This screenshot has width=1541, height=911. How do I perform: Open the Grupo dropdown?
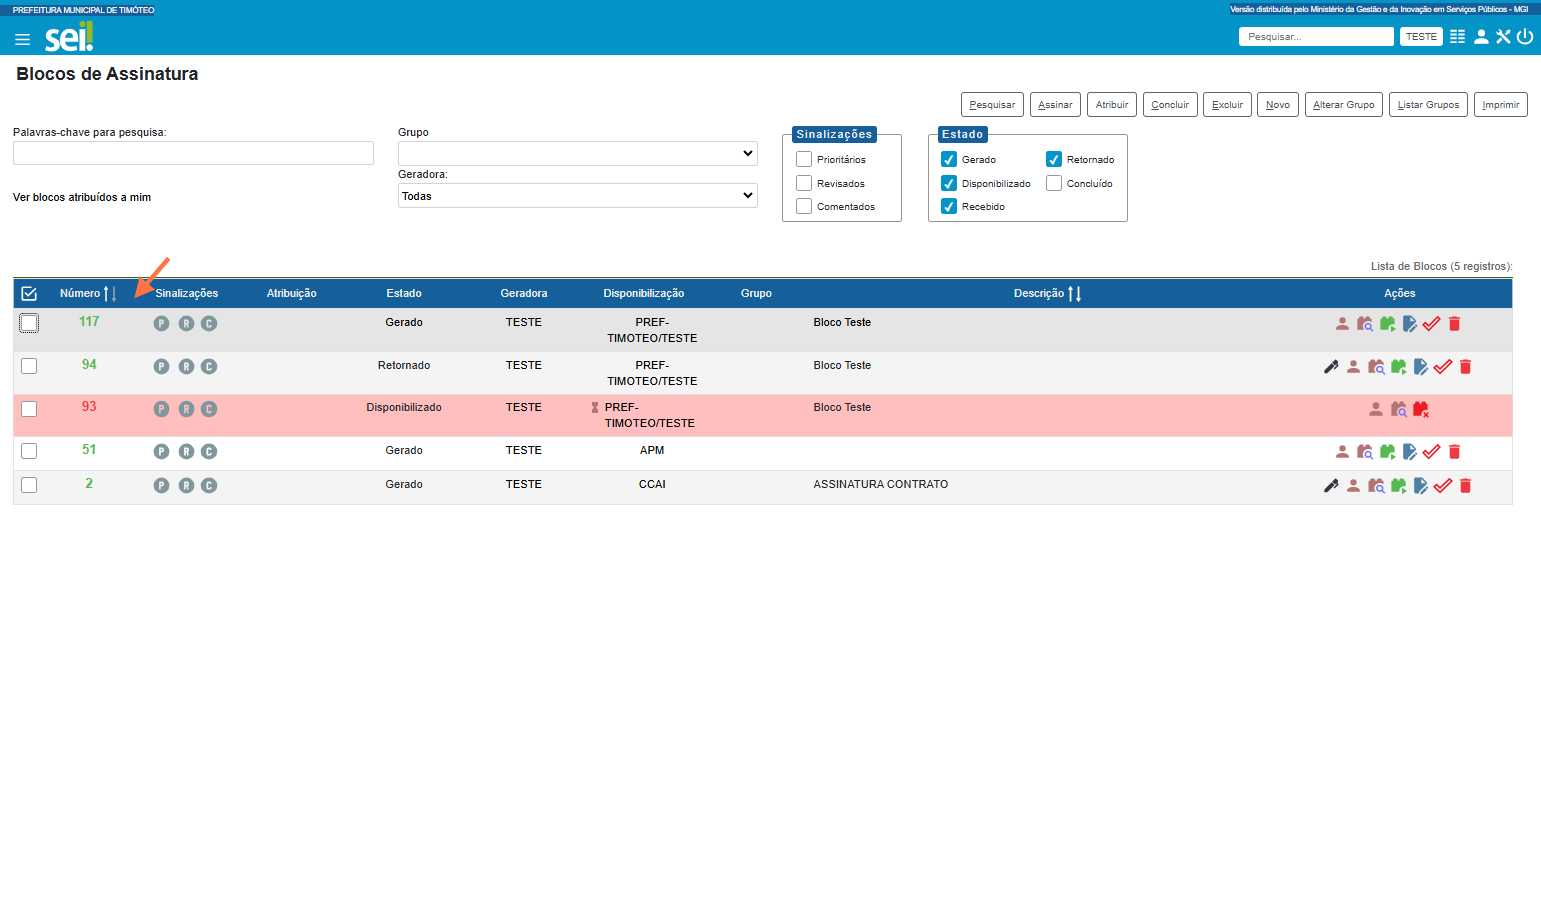tap(578, 153)
